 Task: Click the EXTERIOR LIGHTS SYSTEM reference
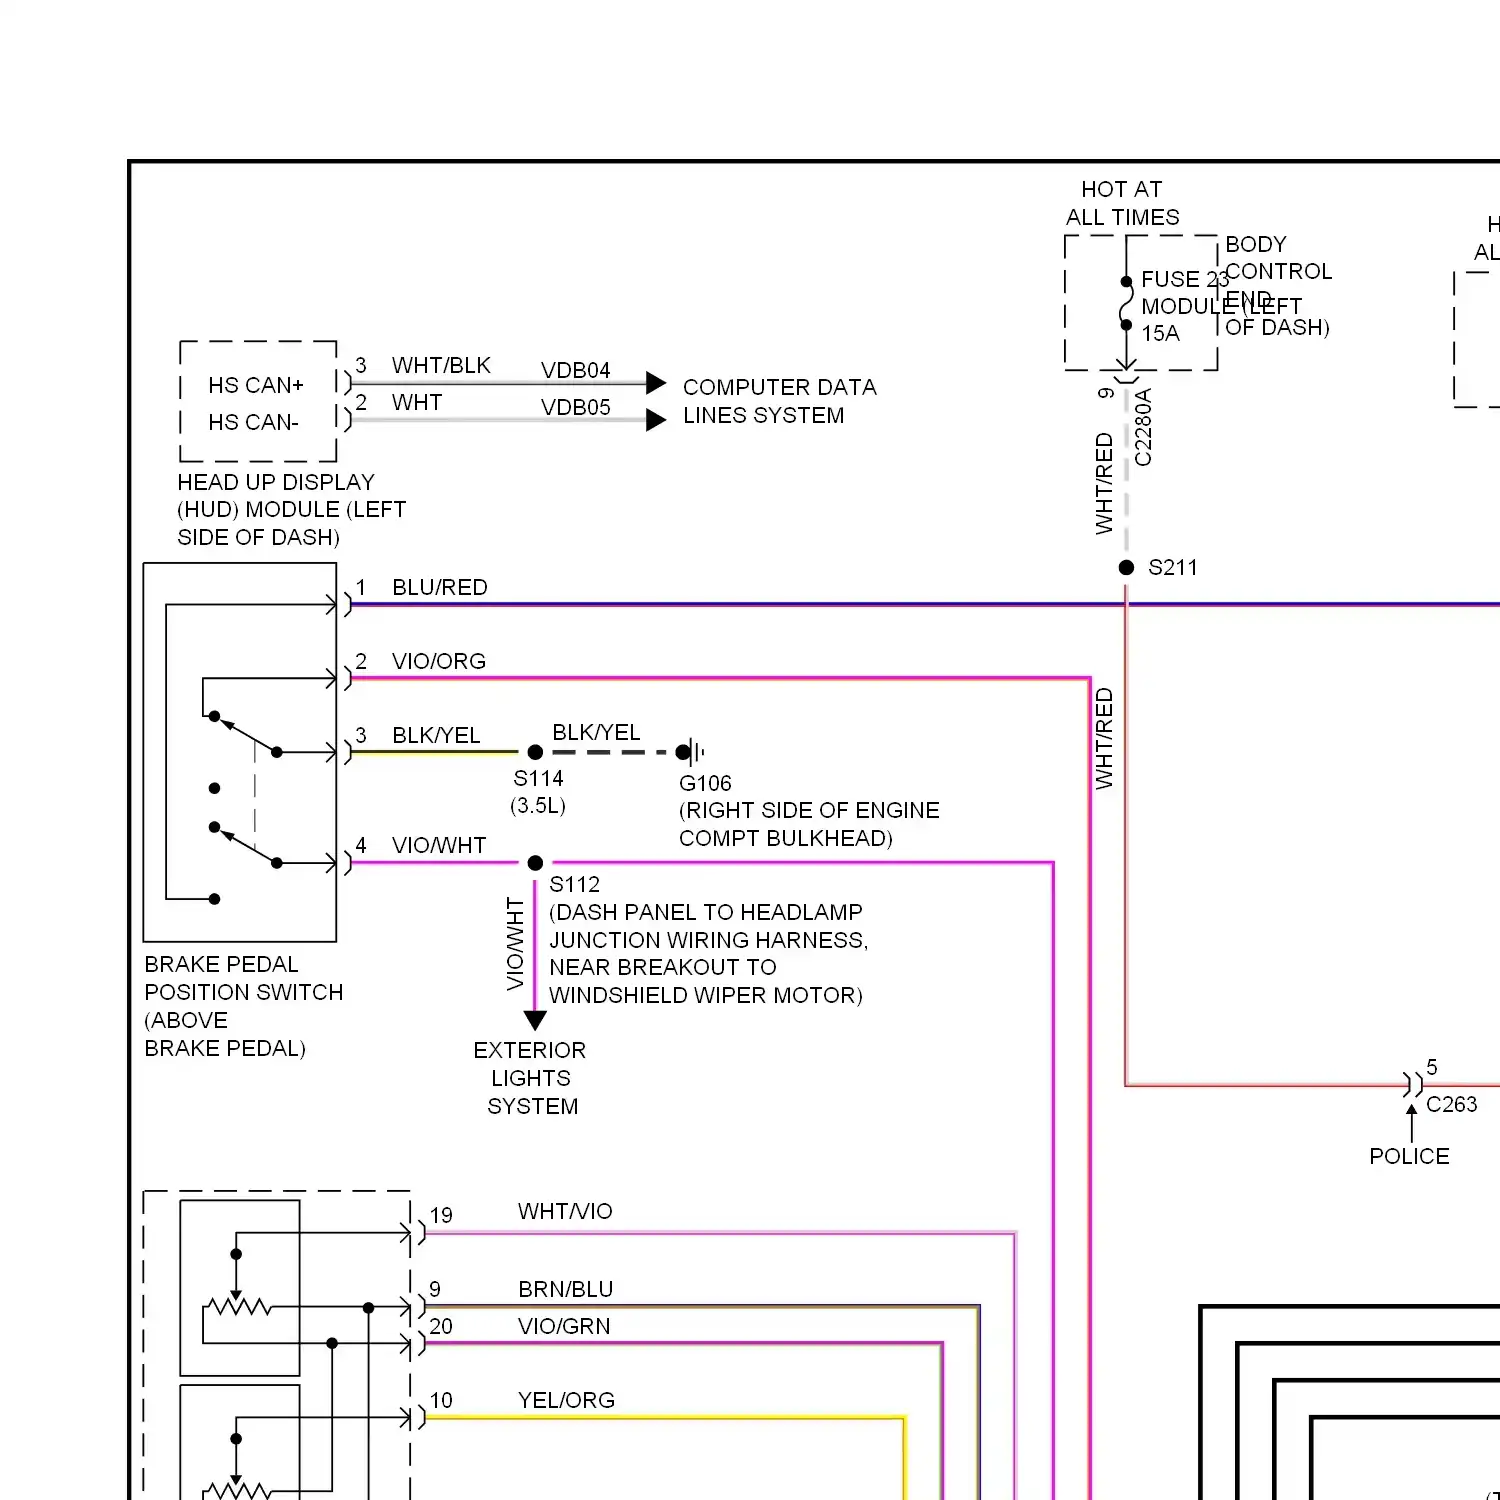(x=530, y=1078)
